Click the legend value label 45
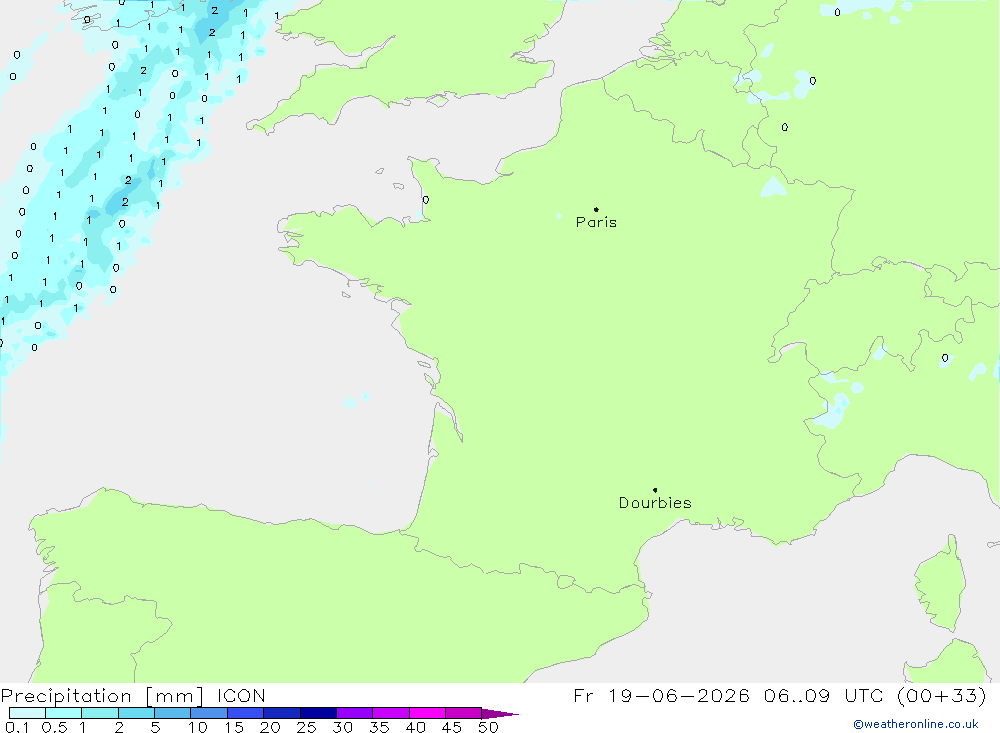 (x=452, y=727)
